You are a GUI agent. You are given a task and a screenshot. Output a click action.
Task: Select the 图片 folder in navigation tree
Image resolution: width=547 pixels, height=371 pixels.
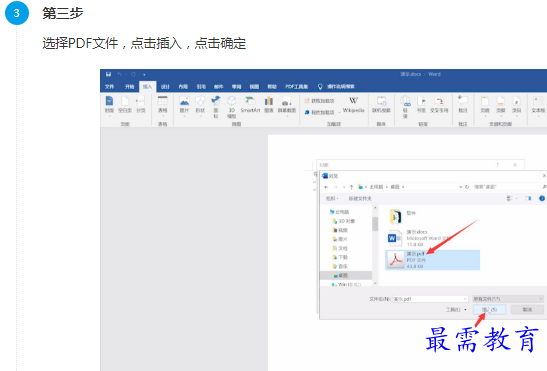[340, 239]
